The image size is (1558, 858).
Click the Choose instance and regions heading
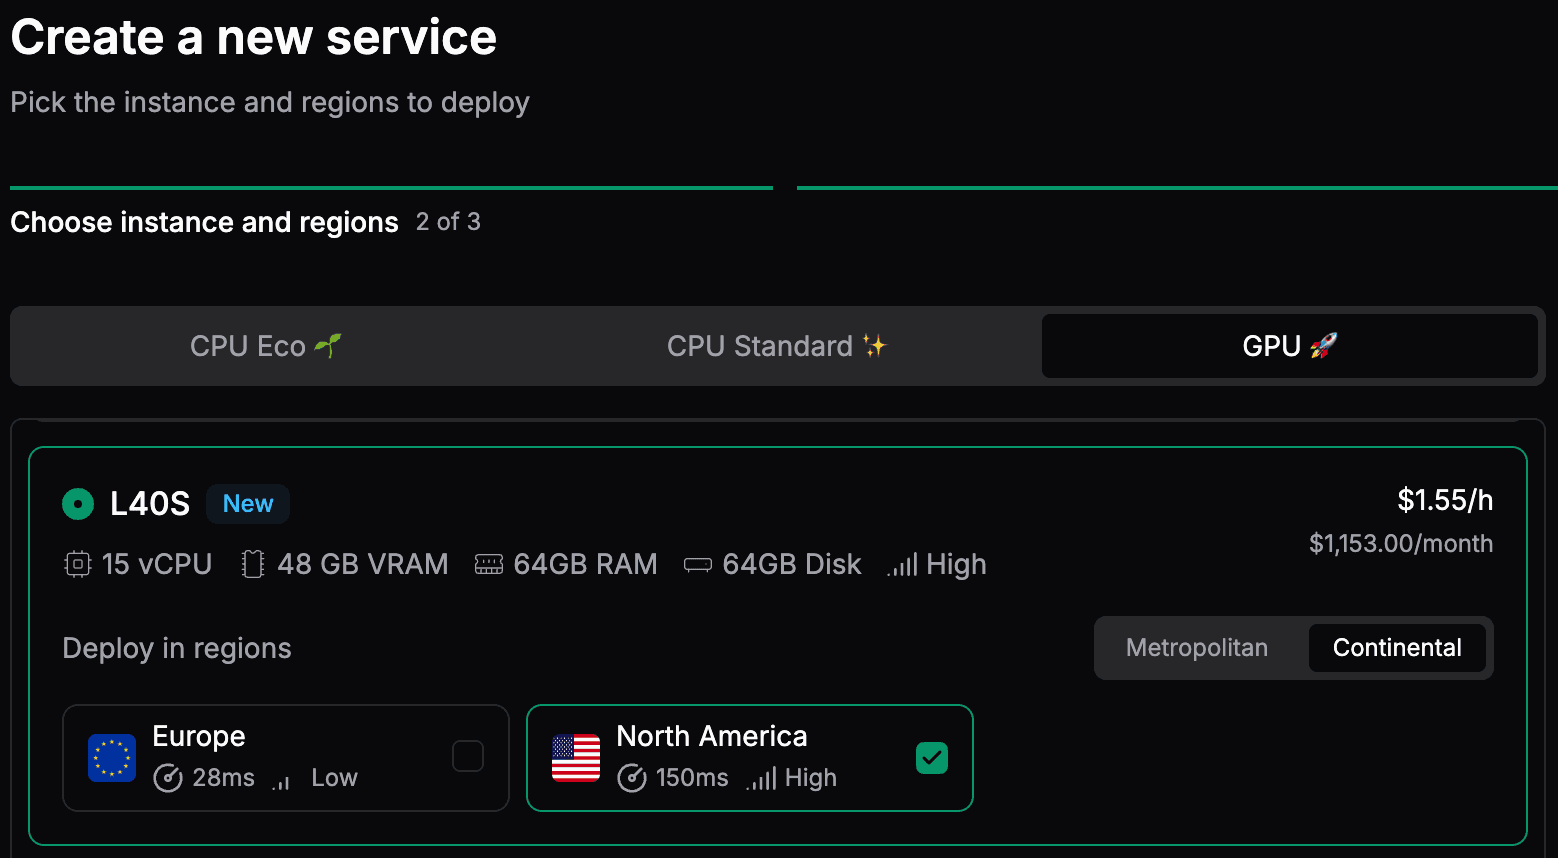click(x=204, y=222)
